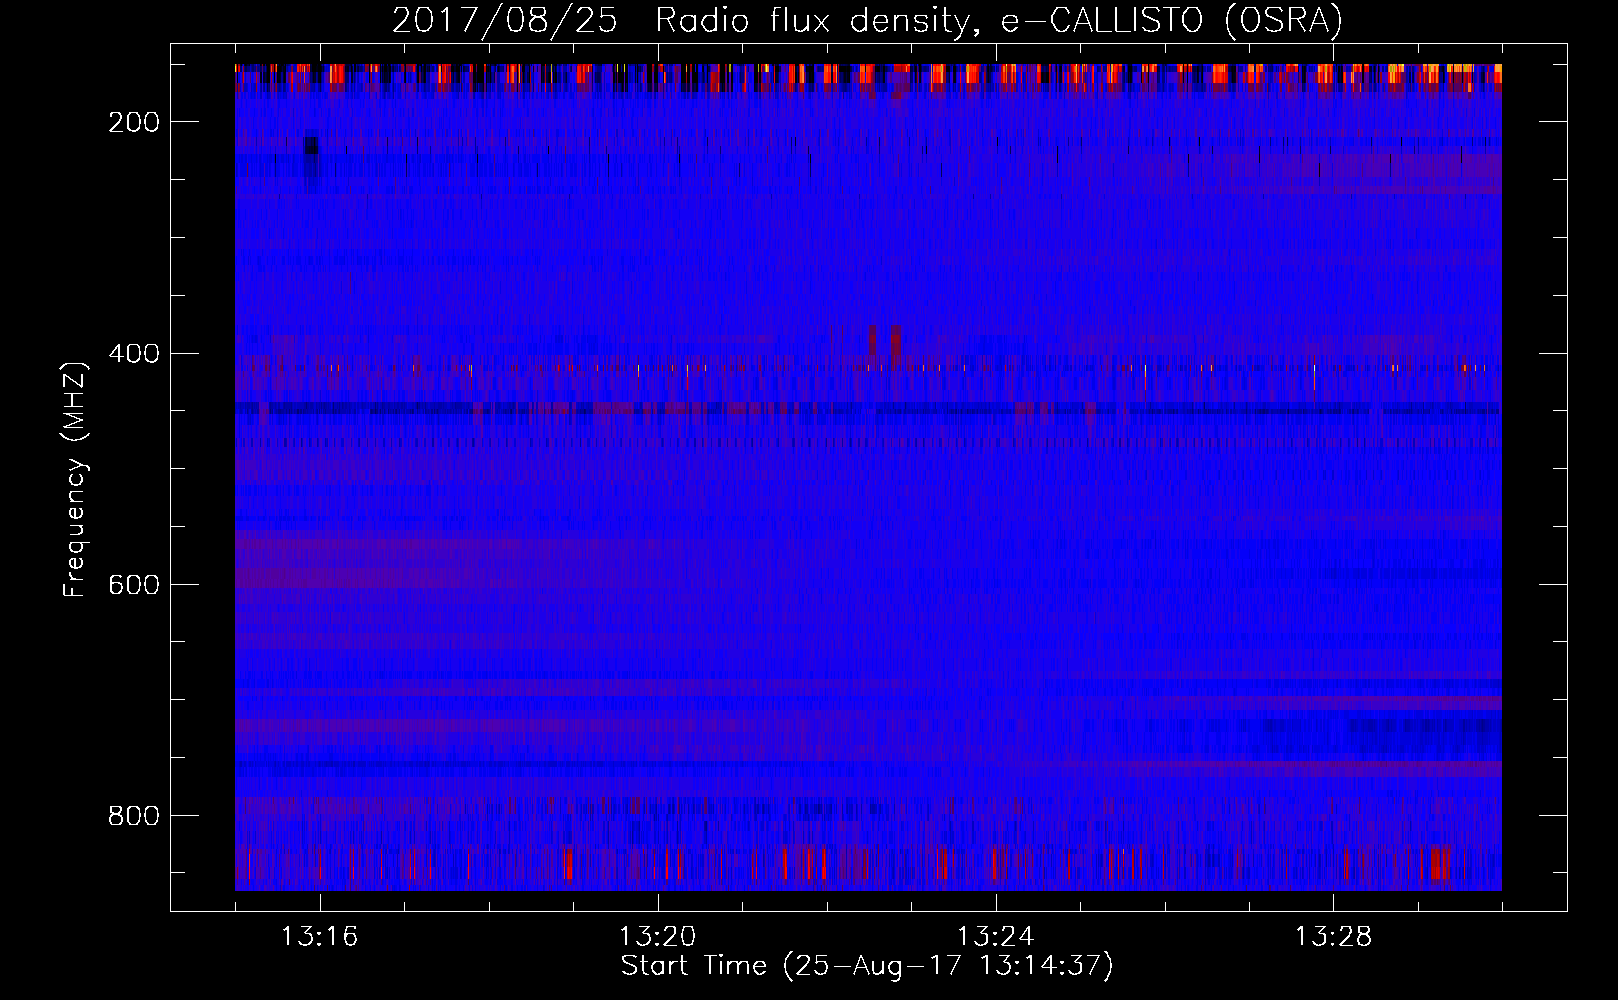Click the 13:24 time tick label
The image size is (1618, 1000).
[x=995, y=936]
